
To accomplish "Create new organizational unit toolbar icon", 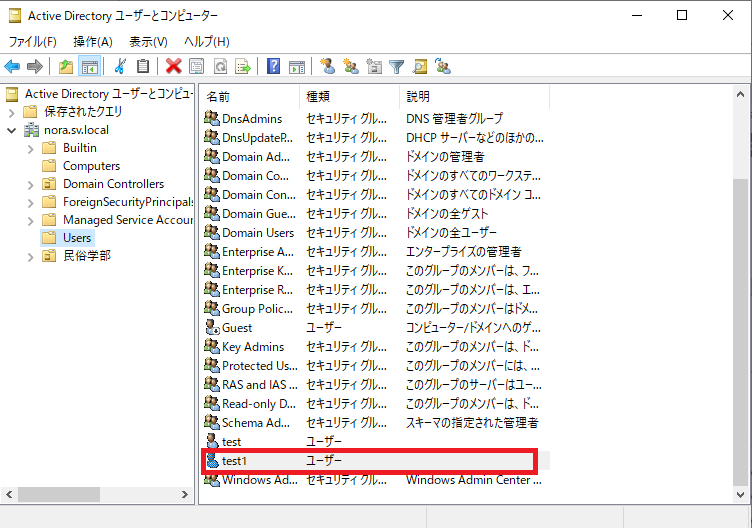I will [x=374, y=66].
